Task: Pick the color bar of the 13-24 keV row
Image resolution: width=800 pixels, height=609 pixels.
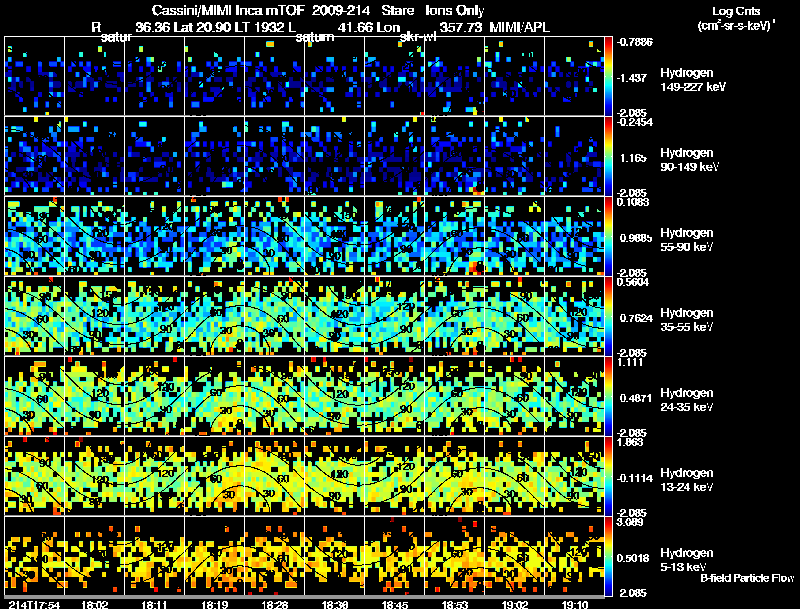Action: 608,477
